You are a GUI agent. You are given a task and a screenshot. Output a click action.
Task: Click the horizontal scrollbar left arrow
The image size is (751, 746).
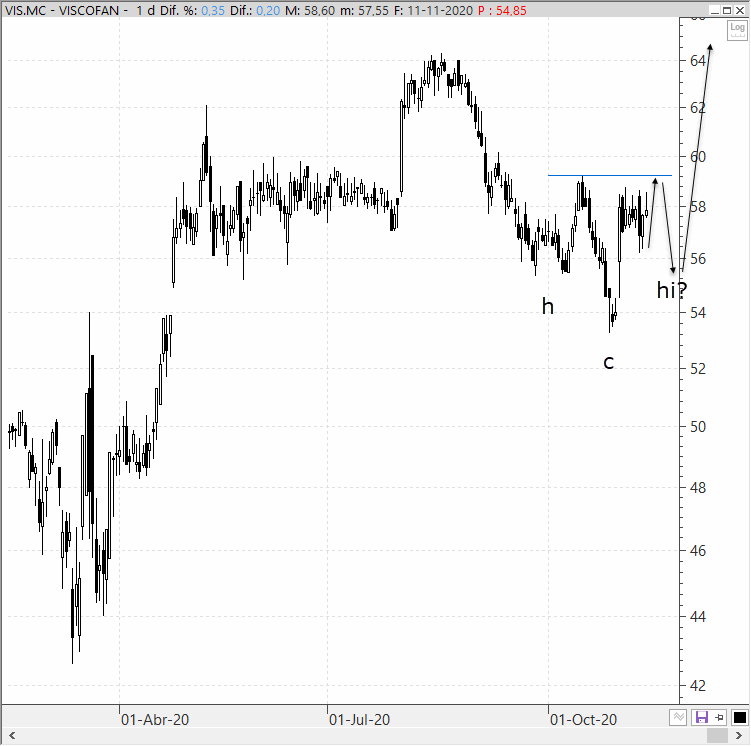[x=12, y=735]
